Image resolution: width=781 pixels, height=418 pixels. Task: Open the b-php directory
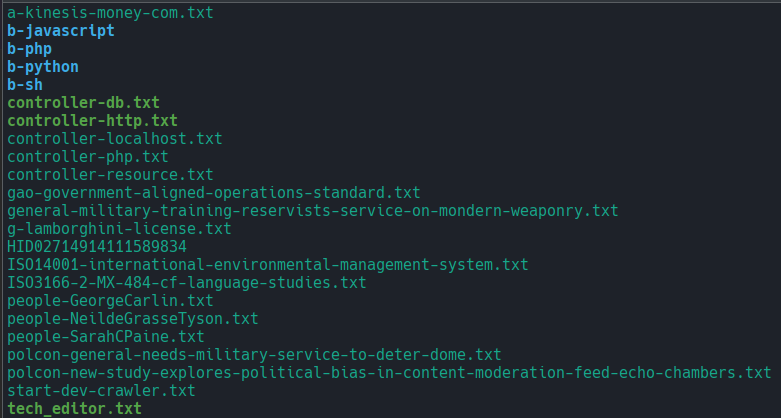tap(29, 49)
